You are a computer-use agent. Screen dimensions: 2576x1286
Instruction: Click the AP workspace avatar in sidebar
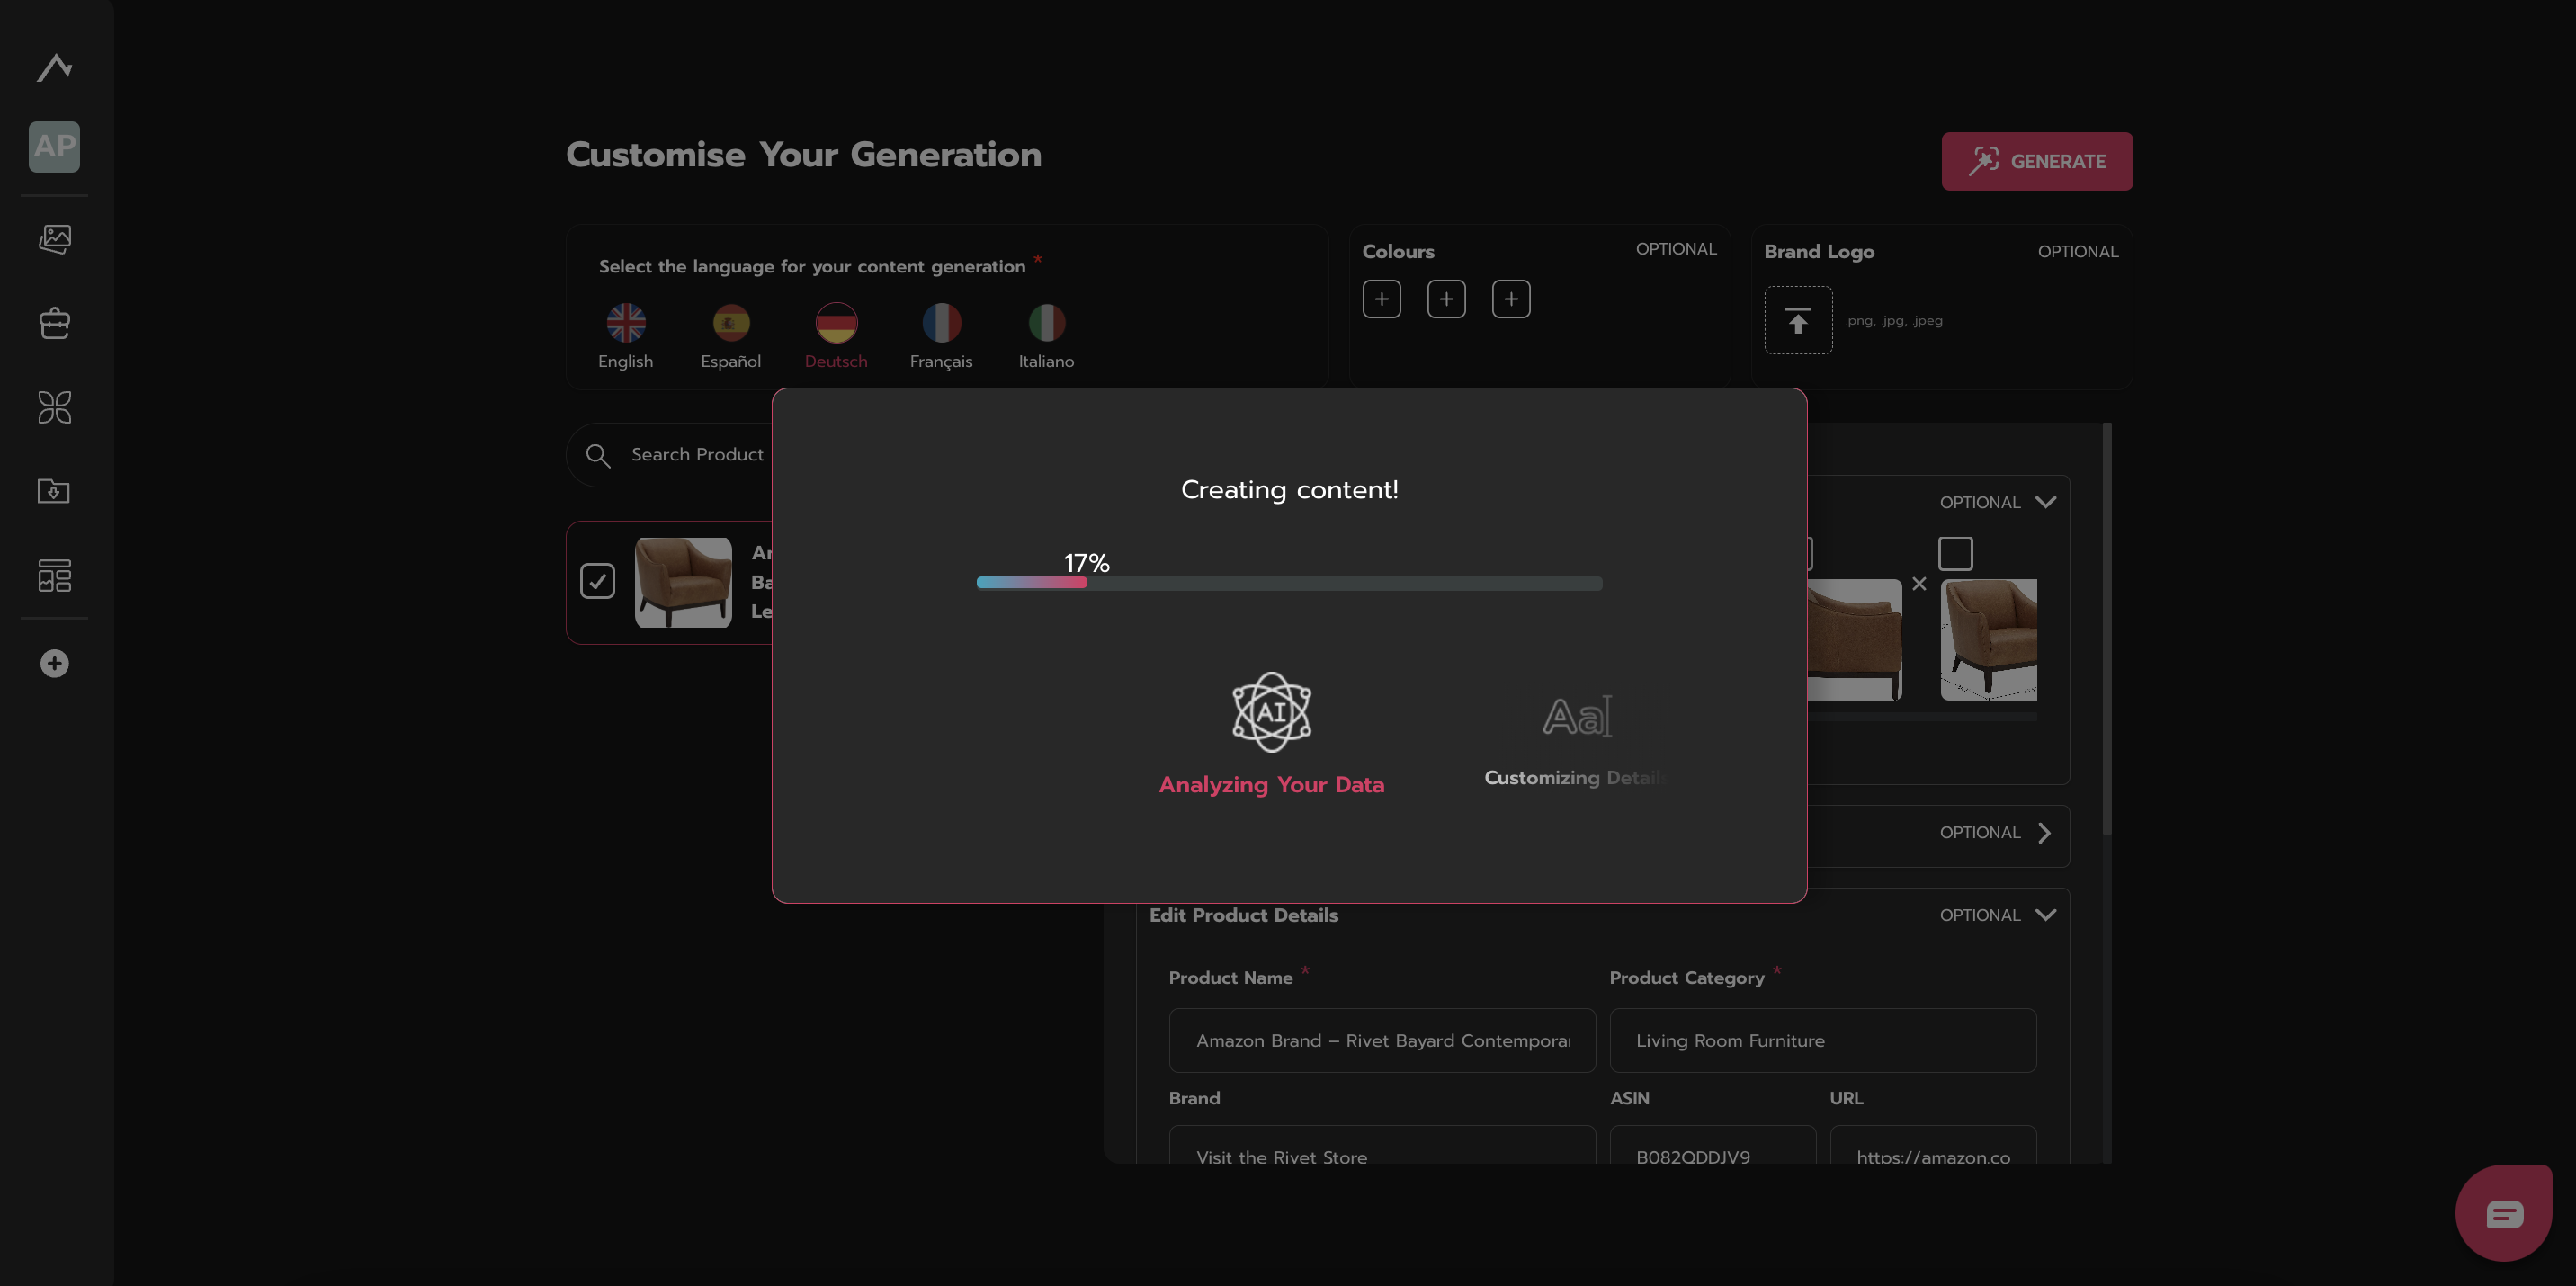[x=54, y=147]
